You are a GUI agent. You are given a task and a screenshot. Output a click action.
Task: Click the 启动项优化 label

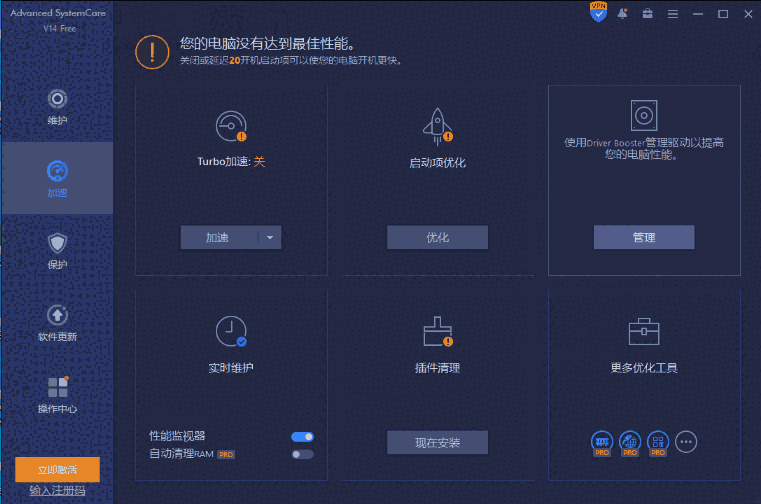coord(437,163)
